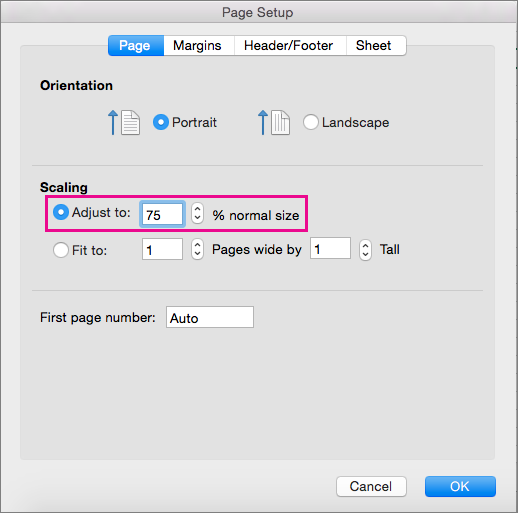
Task: Increase Pages wide value with up arrow
Action: click(x=197, y=244)
